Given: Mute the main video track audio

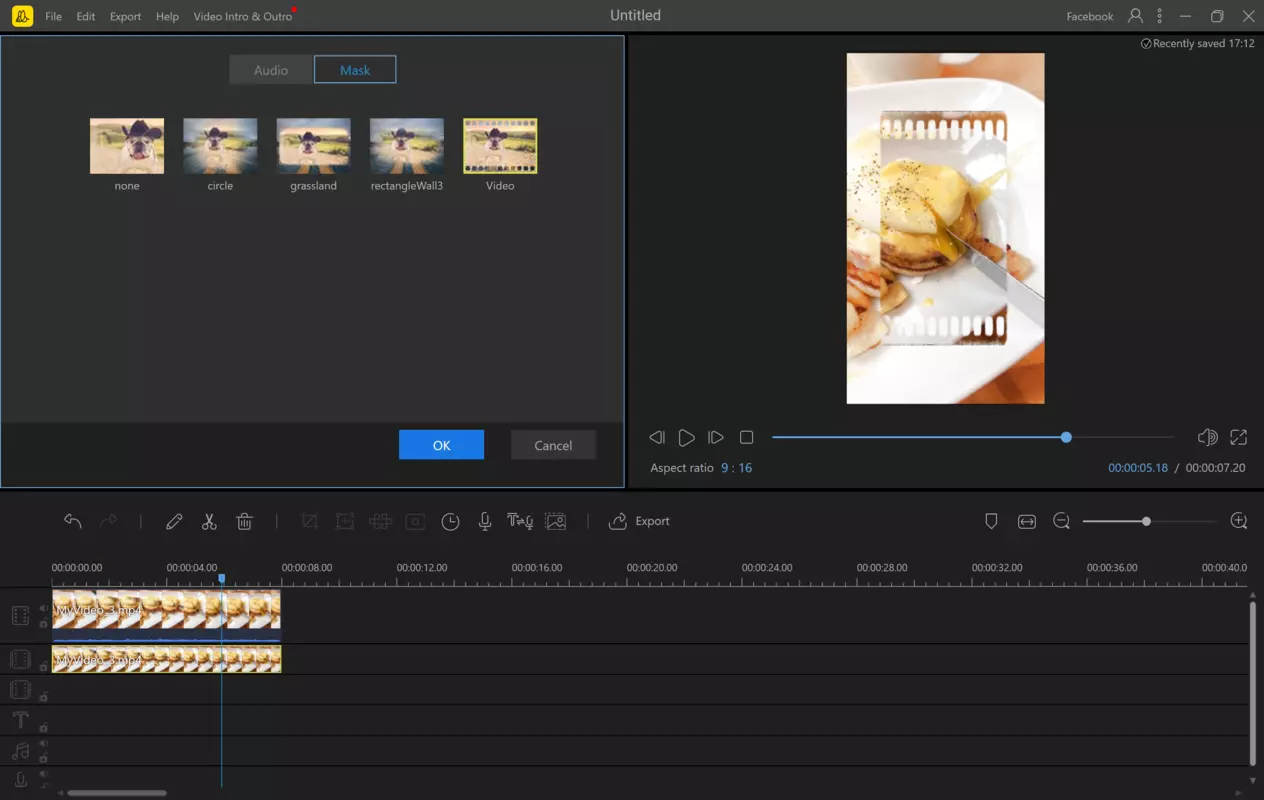Looking at the screenshot, I should tap(43, 608).
